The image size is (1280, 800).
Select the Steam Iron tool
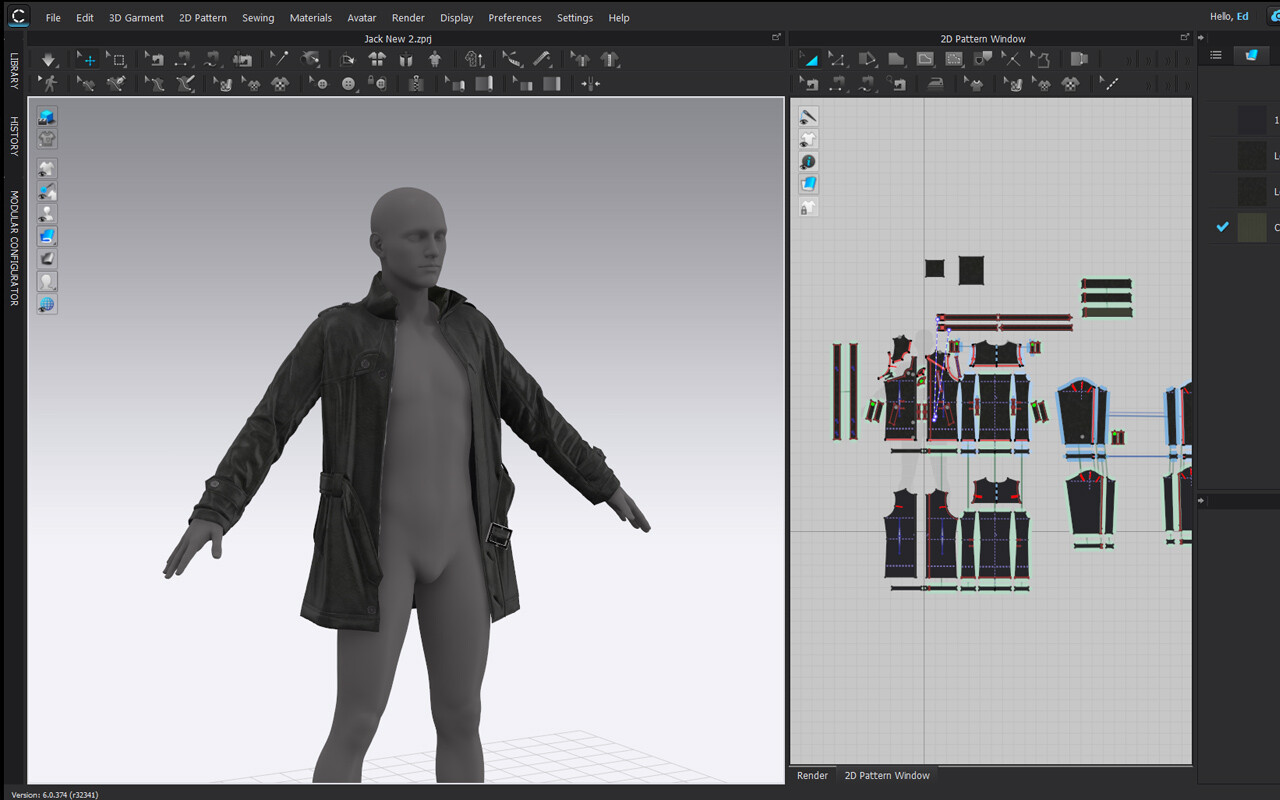pos(934,83)
